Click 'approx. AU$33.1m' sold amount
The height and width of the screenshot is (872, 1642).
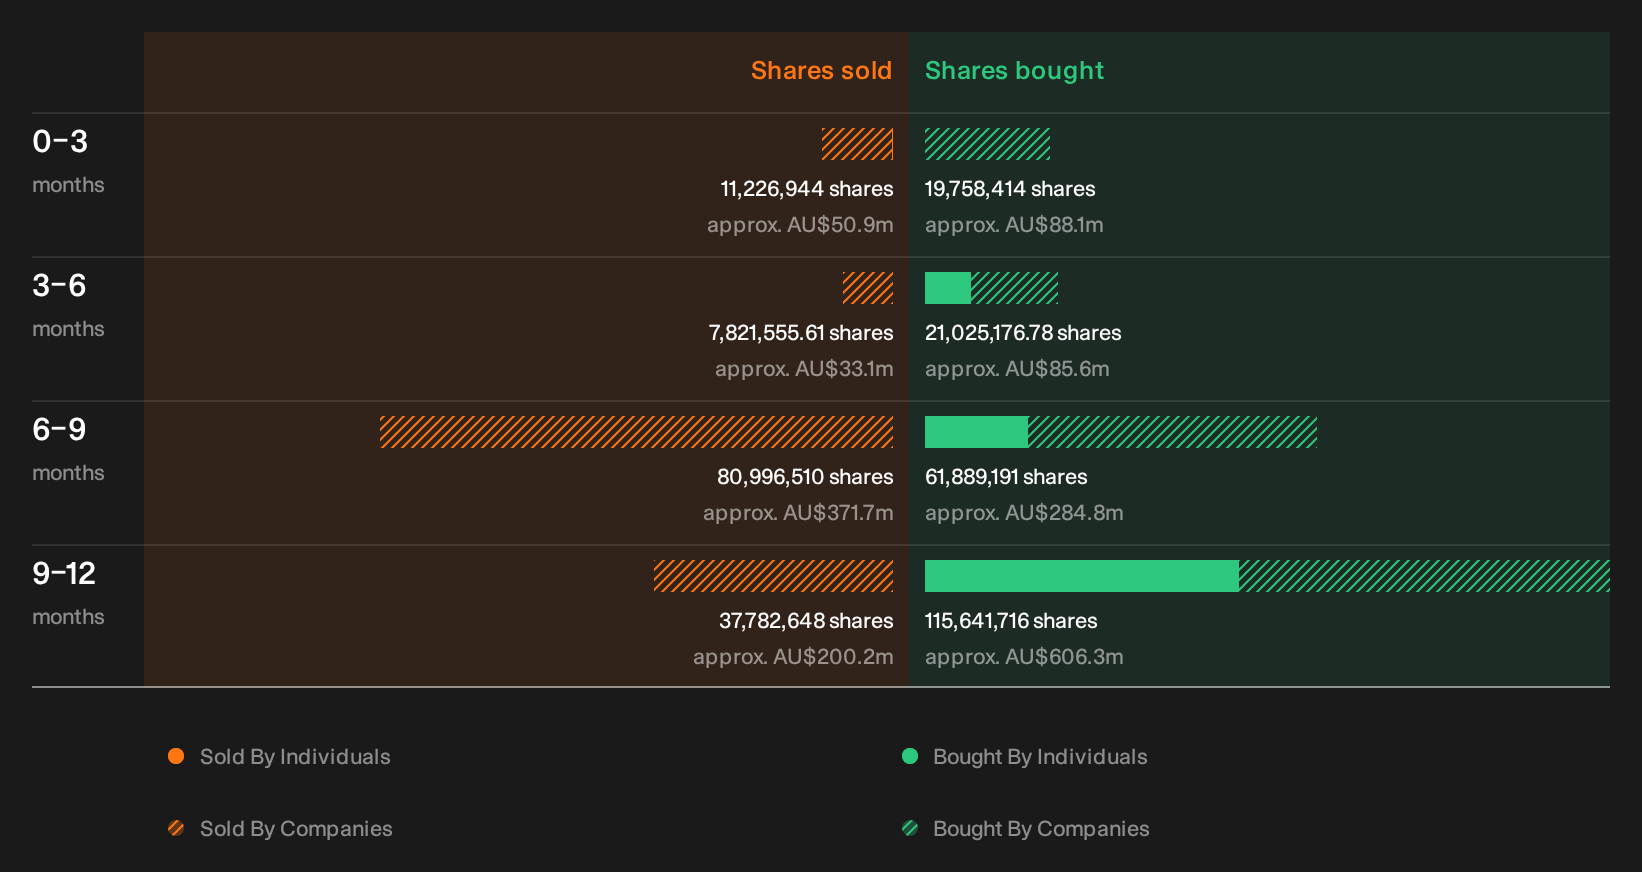[x=804, y=369]
